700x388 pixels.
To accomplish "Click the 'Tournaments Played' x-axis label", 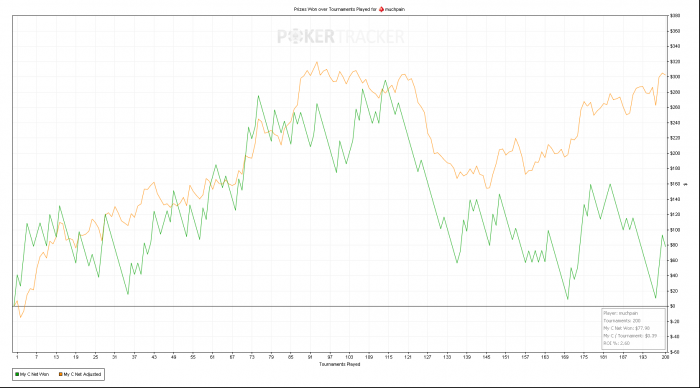I will 339,364.
